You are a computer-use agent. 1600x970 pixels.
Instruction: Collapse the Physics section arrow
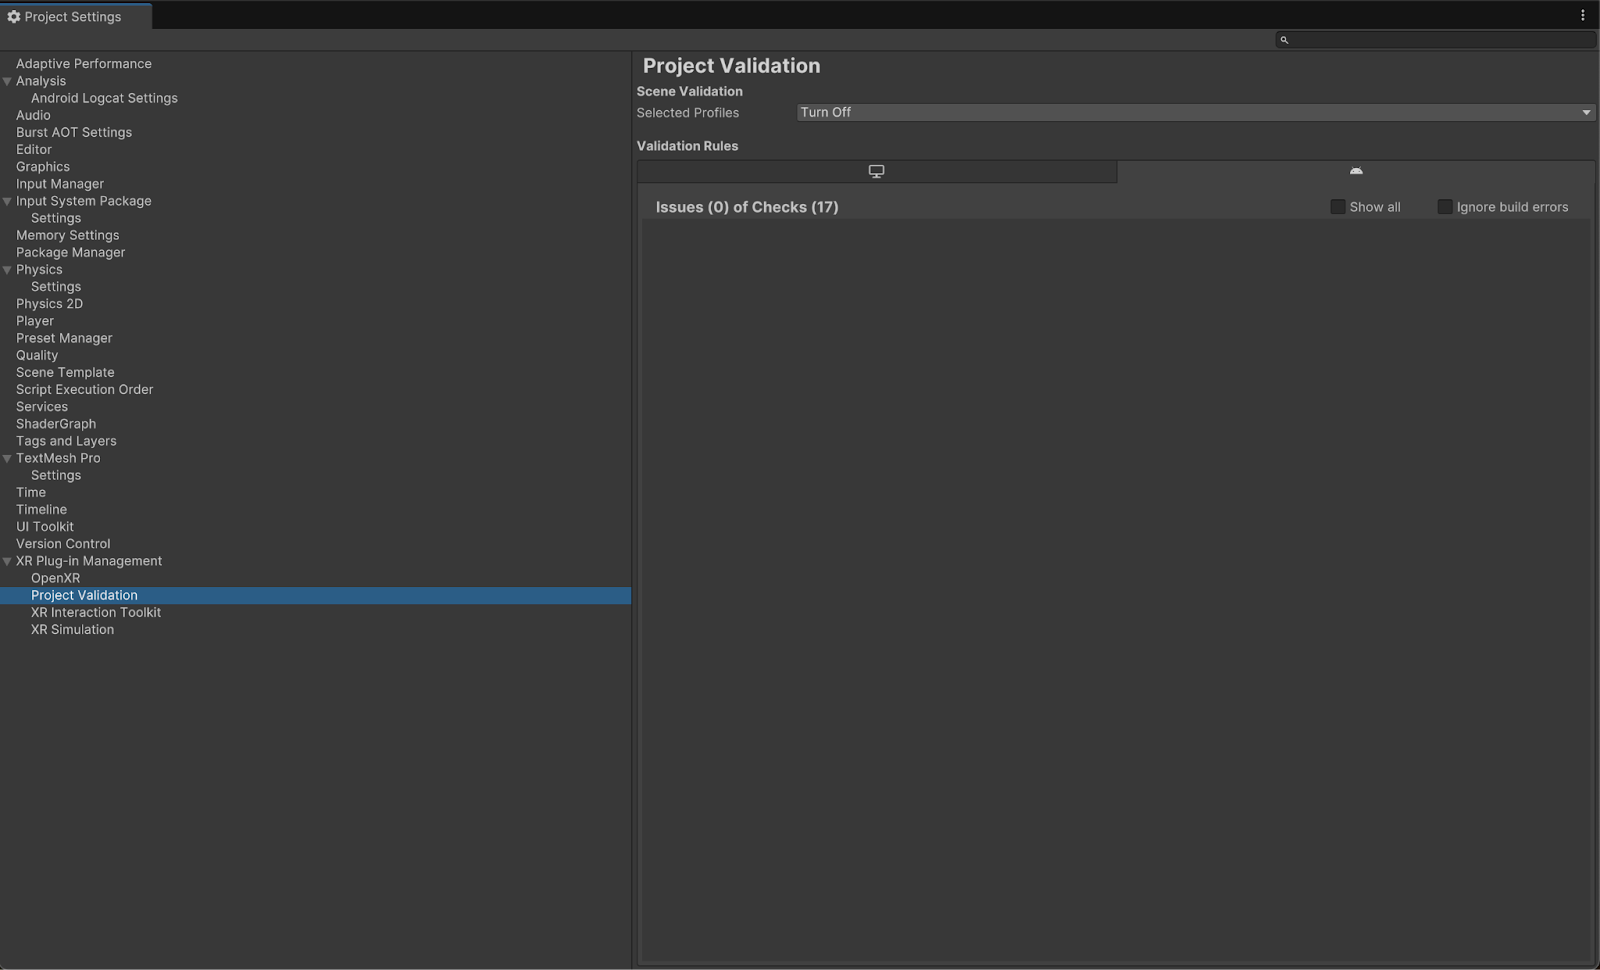(x=7, y=270)
